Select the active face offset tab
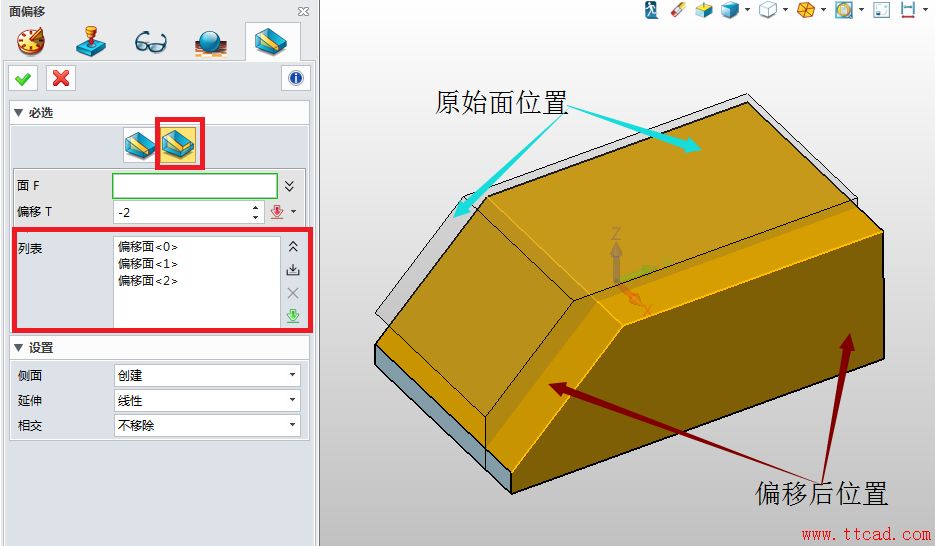This screenshot has width=935, height=546. tap(271, 42)
